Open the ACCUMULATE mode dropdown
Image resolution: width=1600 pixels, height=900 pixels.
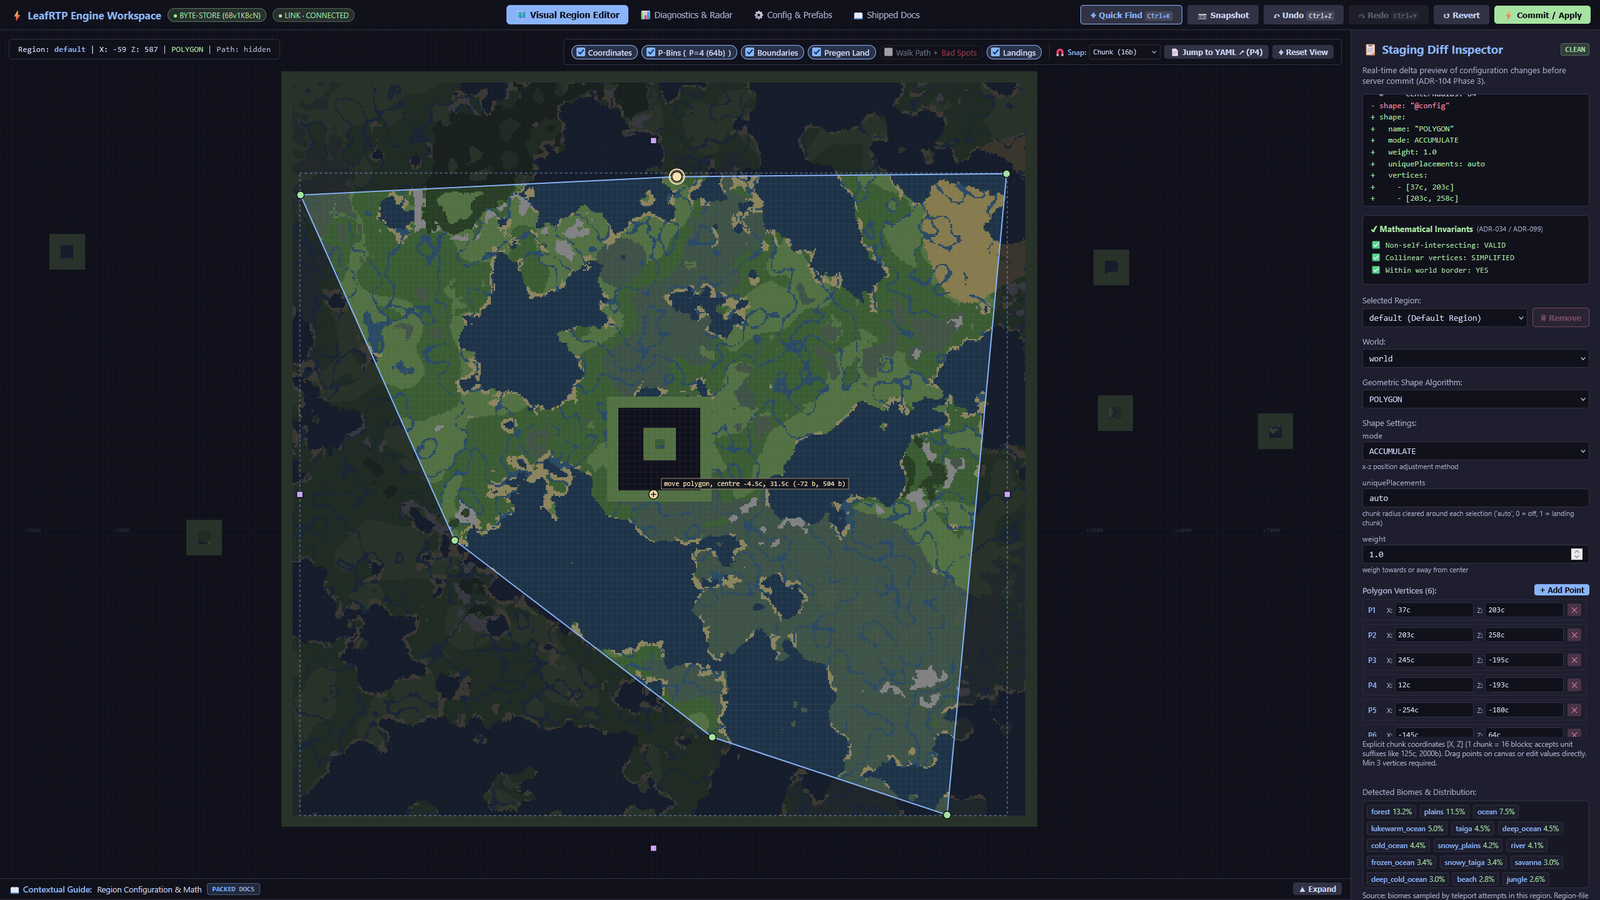pos(1475,451)
